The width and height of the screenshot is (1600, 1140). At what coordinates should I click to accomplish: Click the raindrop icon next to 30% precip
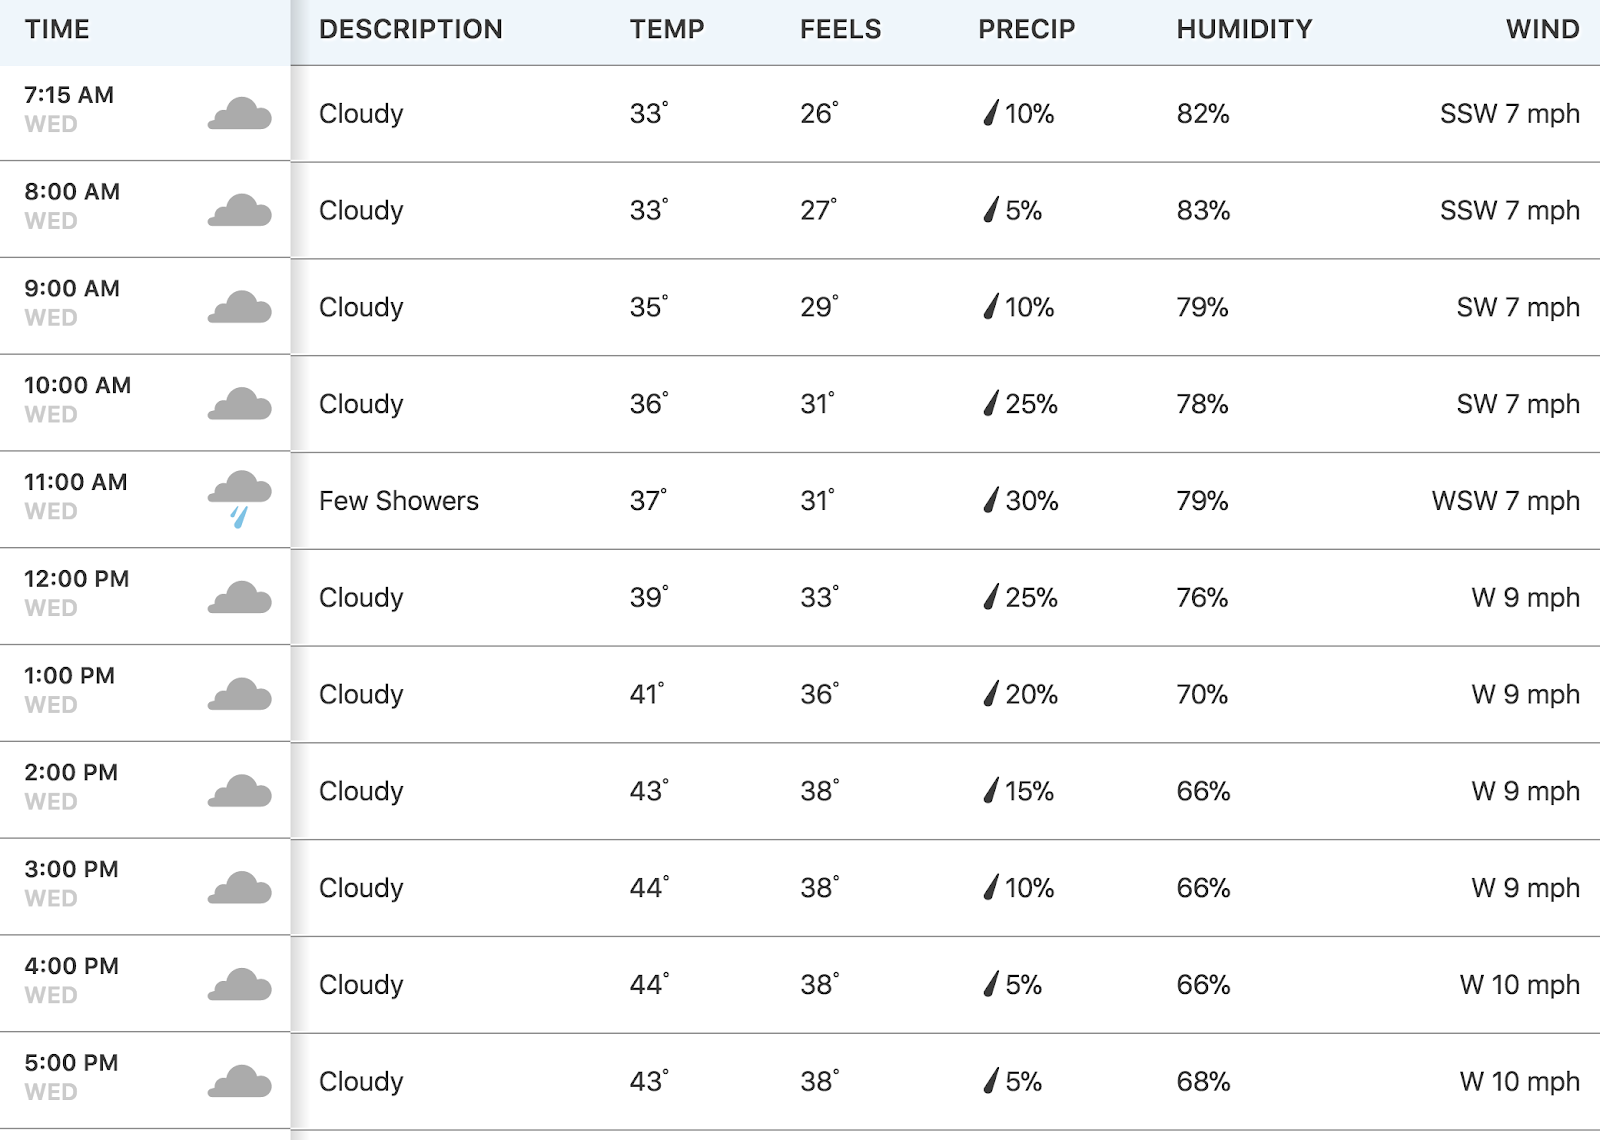coord(991,500)
